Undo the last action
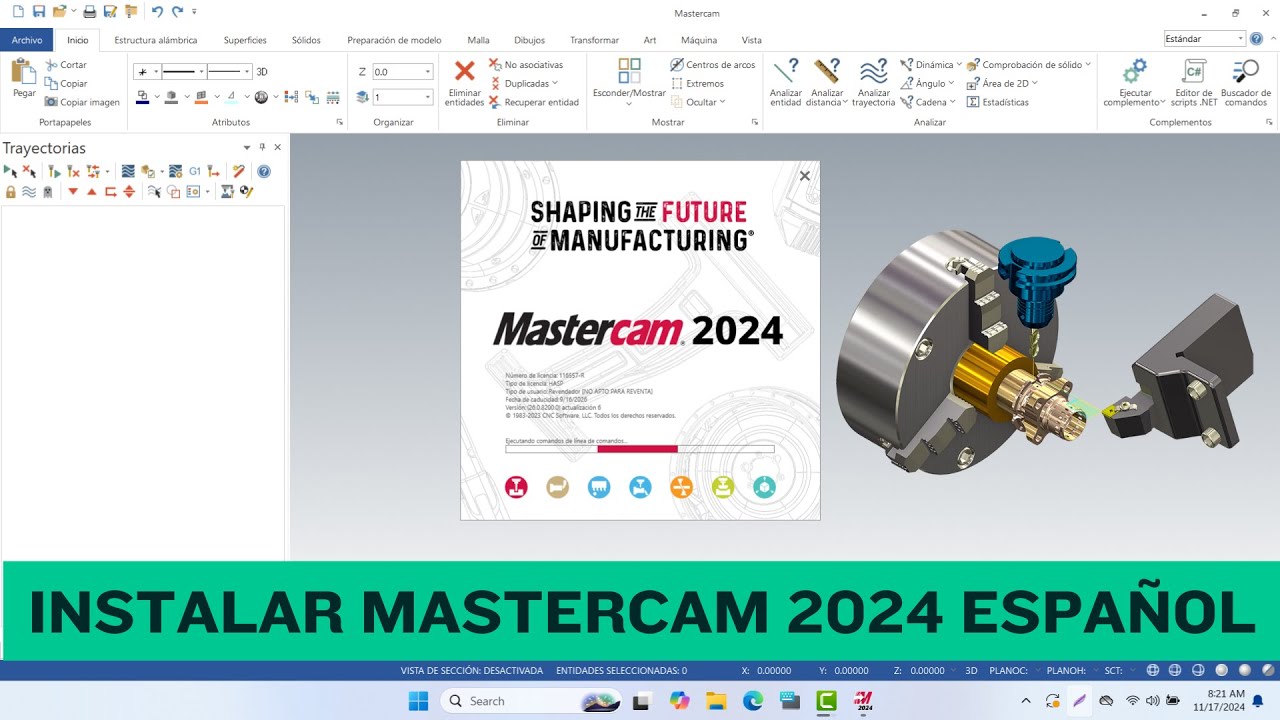Image resolution: width=1280 pixels, height=720 pixels. [157, 12]
